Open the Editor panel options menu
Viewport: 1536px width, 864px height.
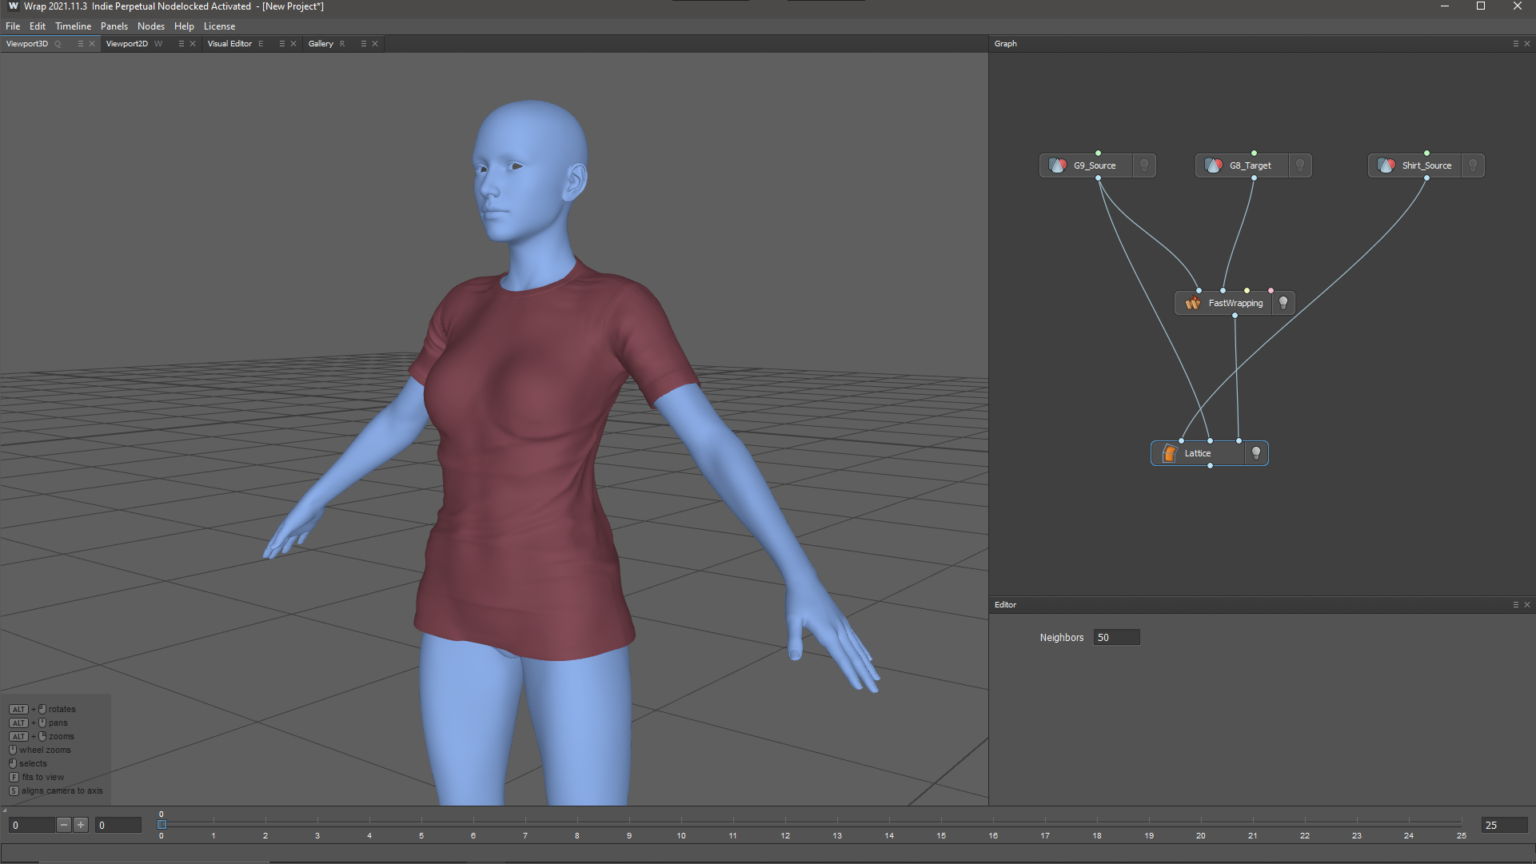[x=1516, y=604]
